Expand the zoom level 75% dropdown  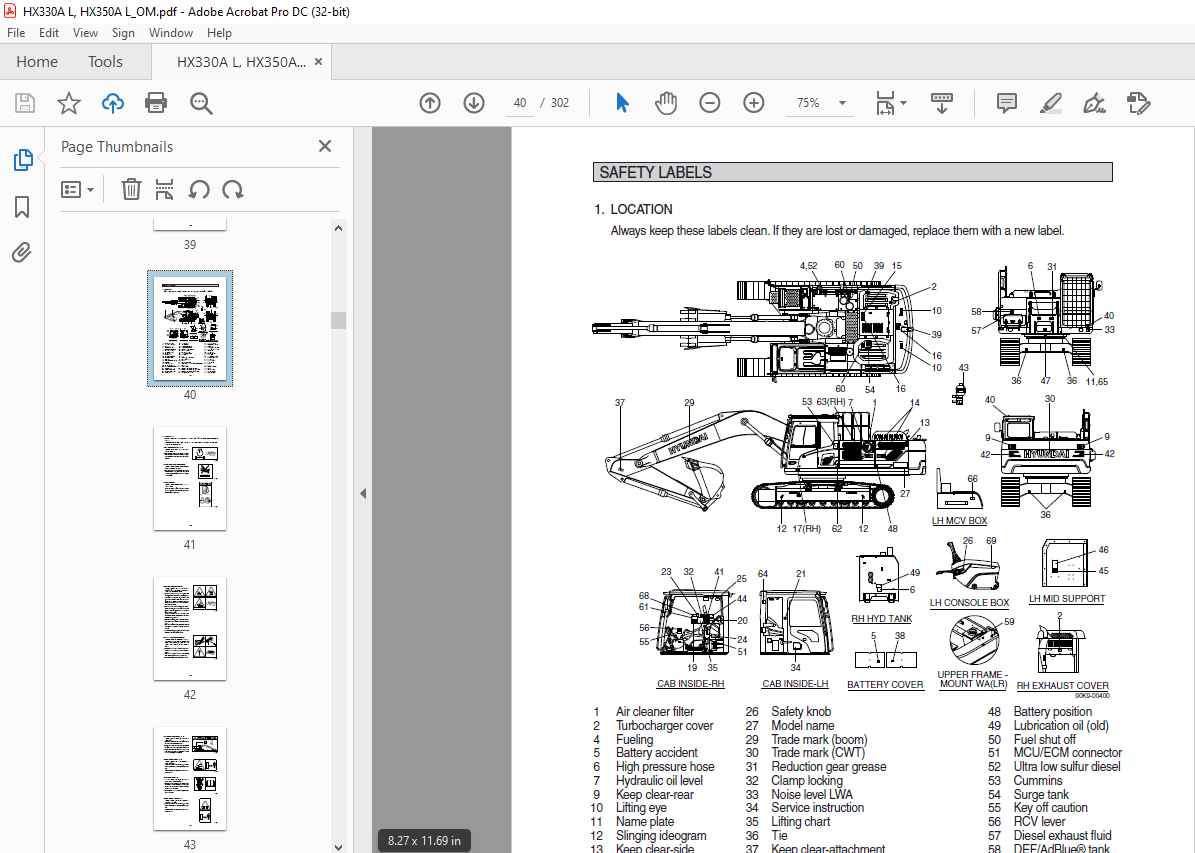tap(842, 103)
